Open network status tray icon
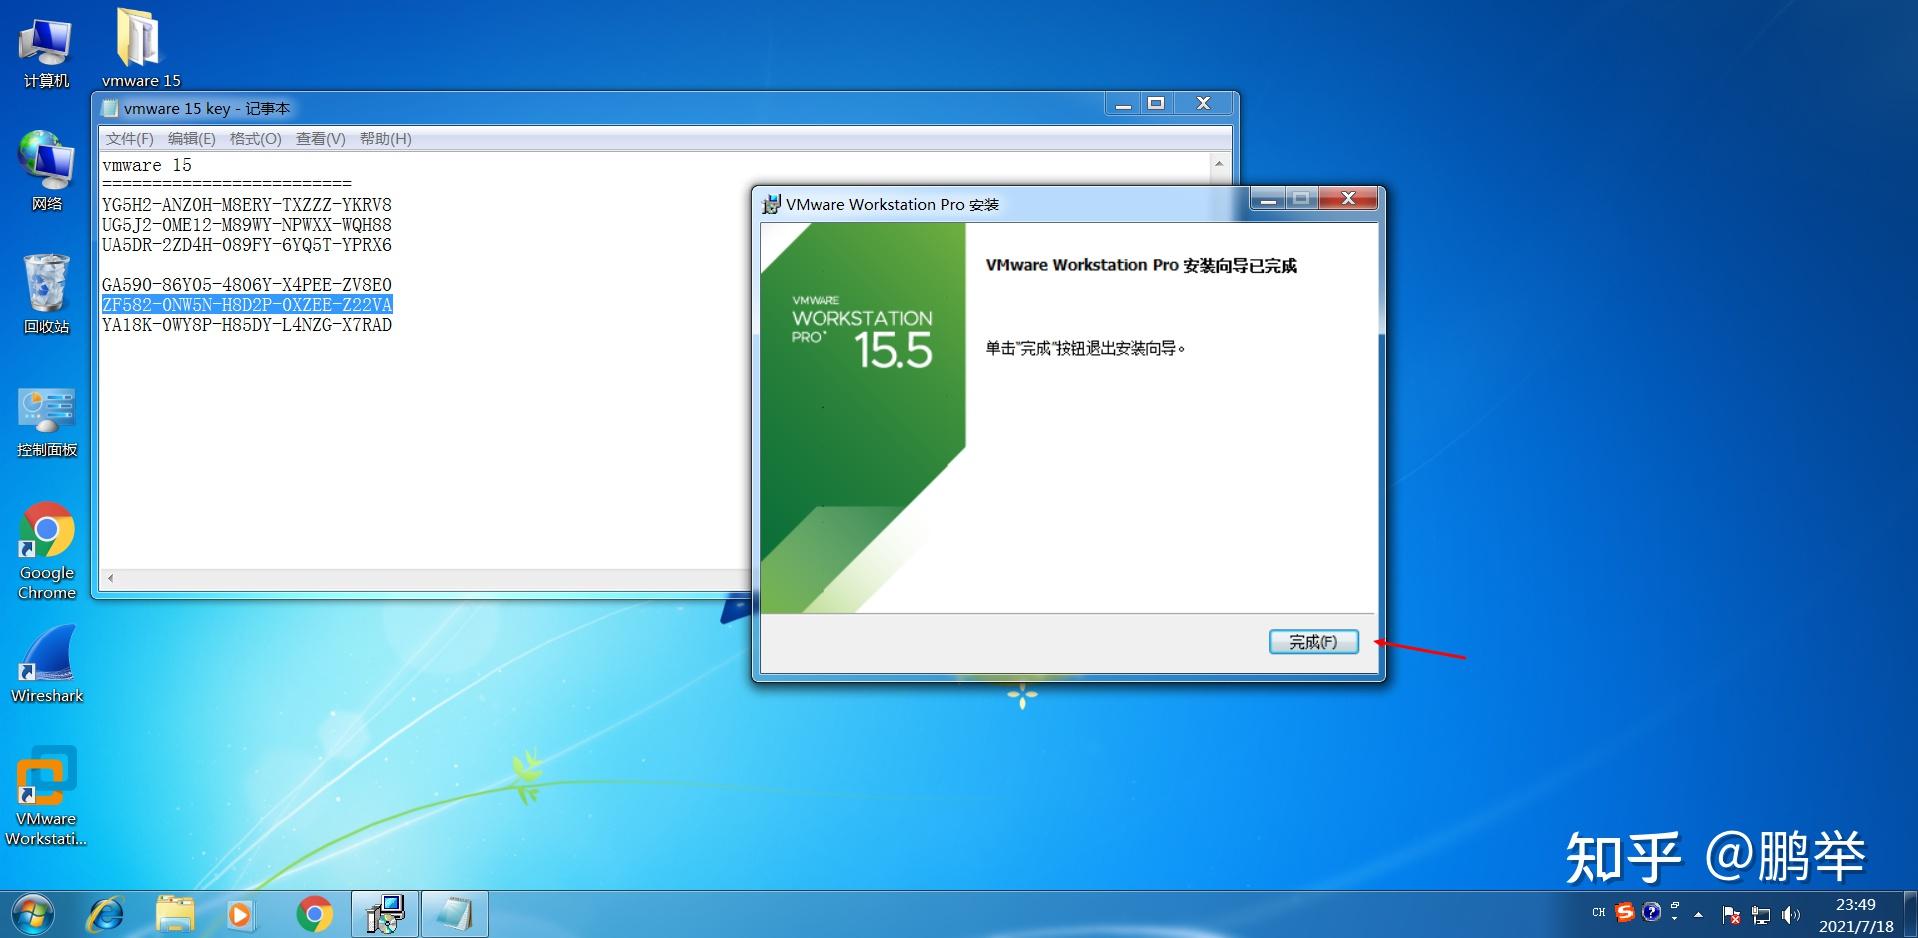Viewport: 1918px width, 938px height. (1761, 914)
